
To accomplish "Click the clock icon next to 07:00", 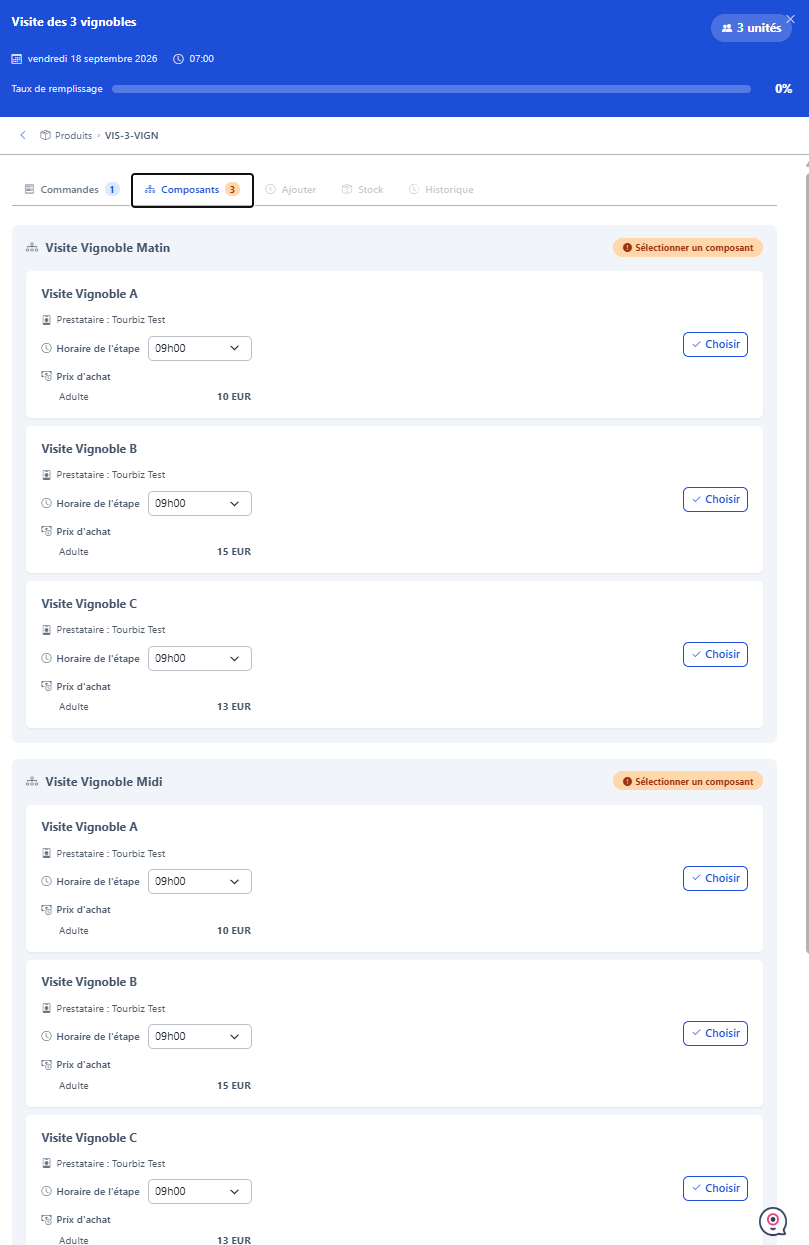I will 178,59.
